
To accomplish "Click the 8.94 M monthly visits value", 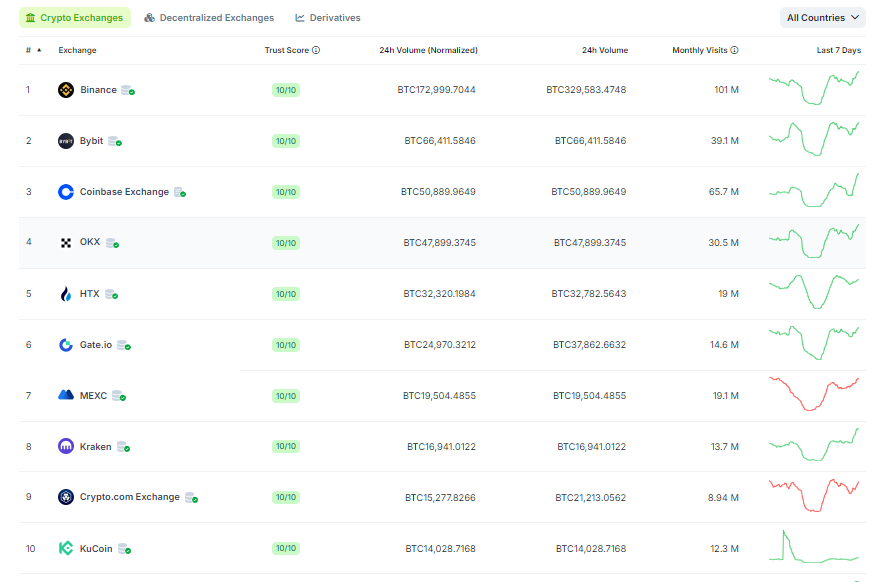I will pyautogui.click(x=723, y=498).
